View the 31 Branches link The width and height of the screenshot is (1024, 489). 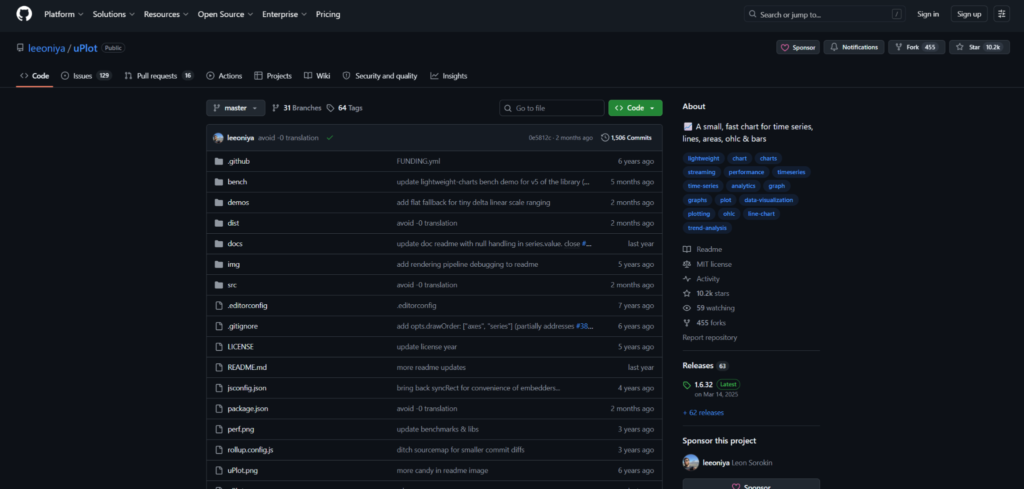296,108
